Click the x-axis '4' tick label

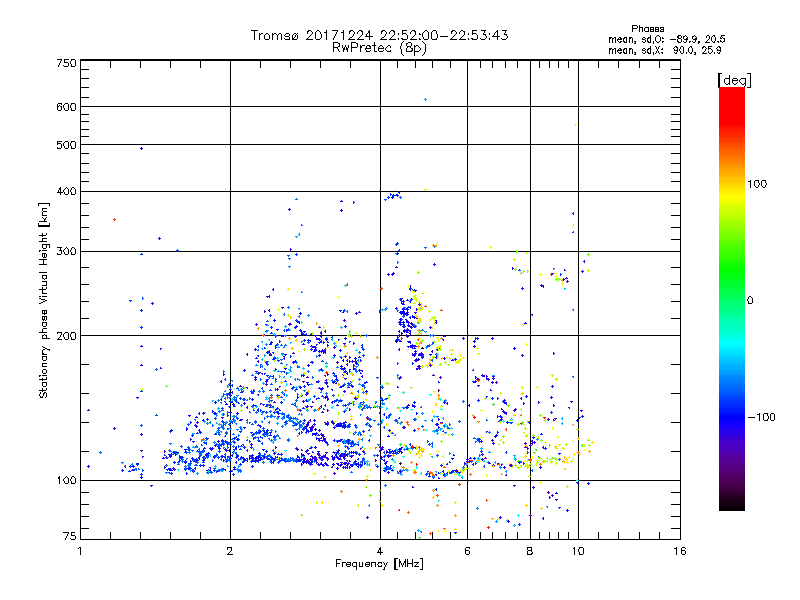(x=380, y=551)
